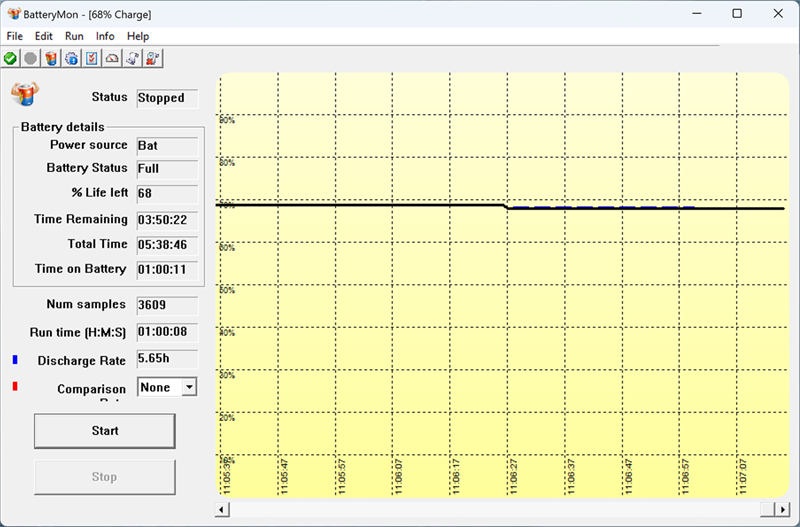
Task: Click the scroll log toolbar icon
Action: tap(133, 59)
